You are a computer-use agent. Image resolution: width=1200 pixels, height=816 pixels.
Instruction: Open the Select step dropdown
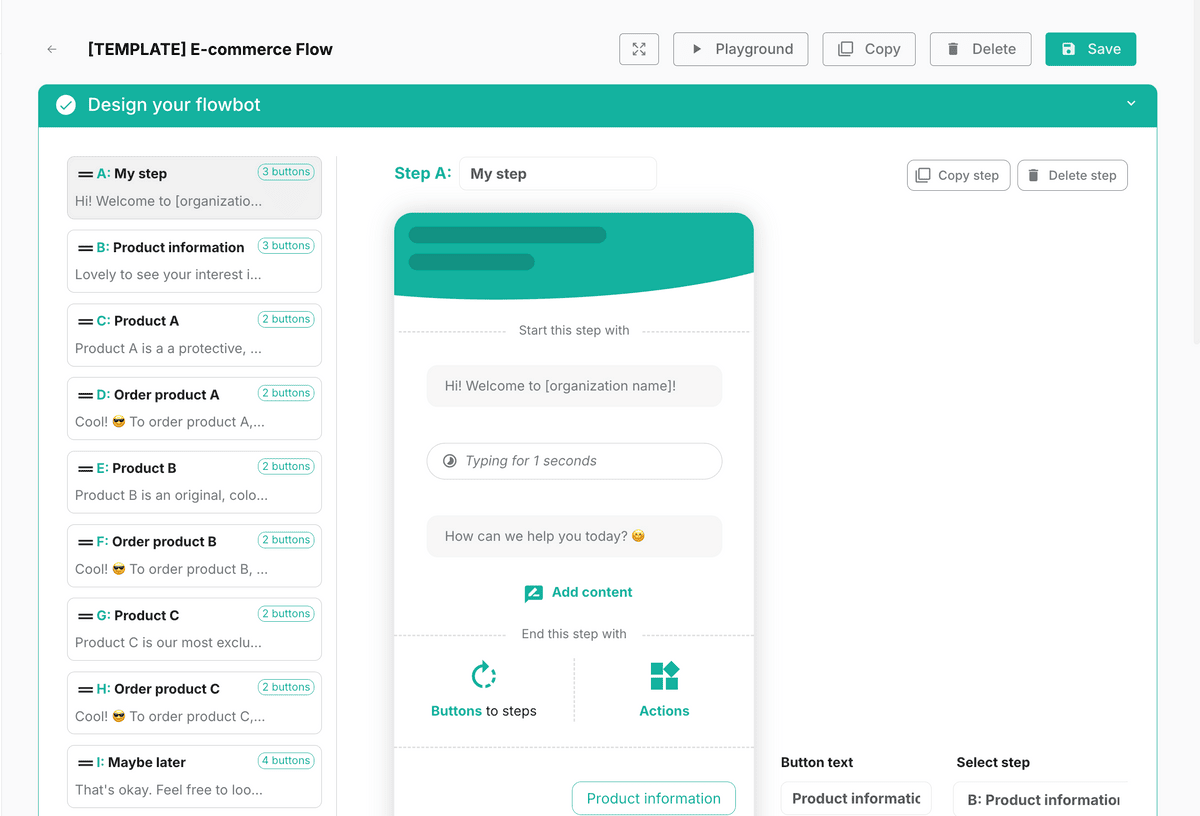[1041, 799]
